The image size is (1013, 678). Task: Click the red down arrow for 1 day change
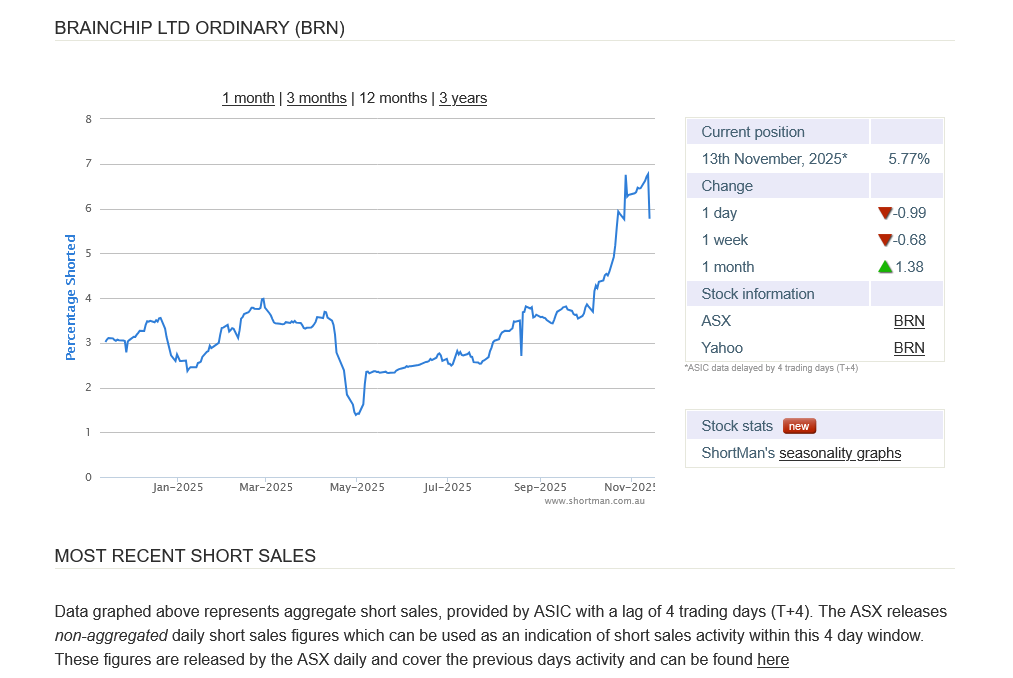point(884,213)
